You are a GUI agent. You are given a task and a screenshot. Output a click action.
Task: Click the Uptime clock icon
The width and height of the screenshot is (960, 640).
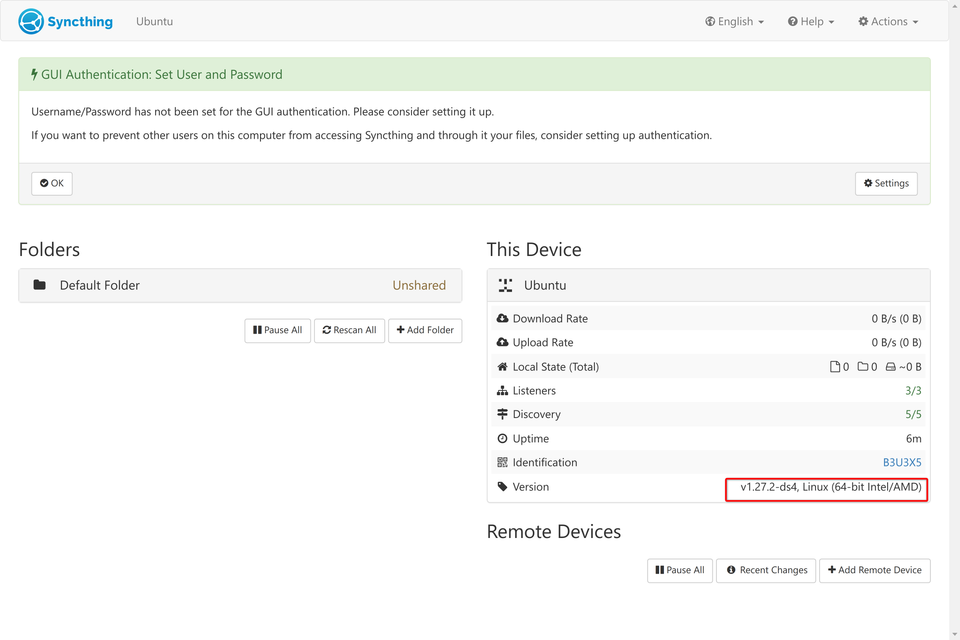[x=502, y=439]
